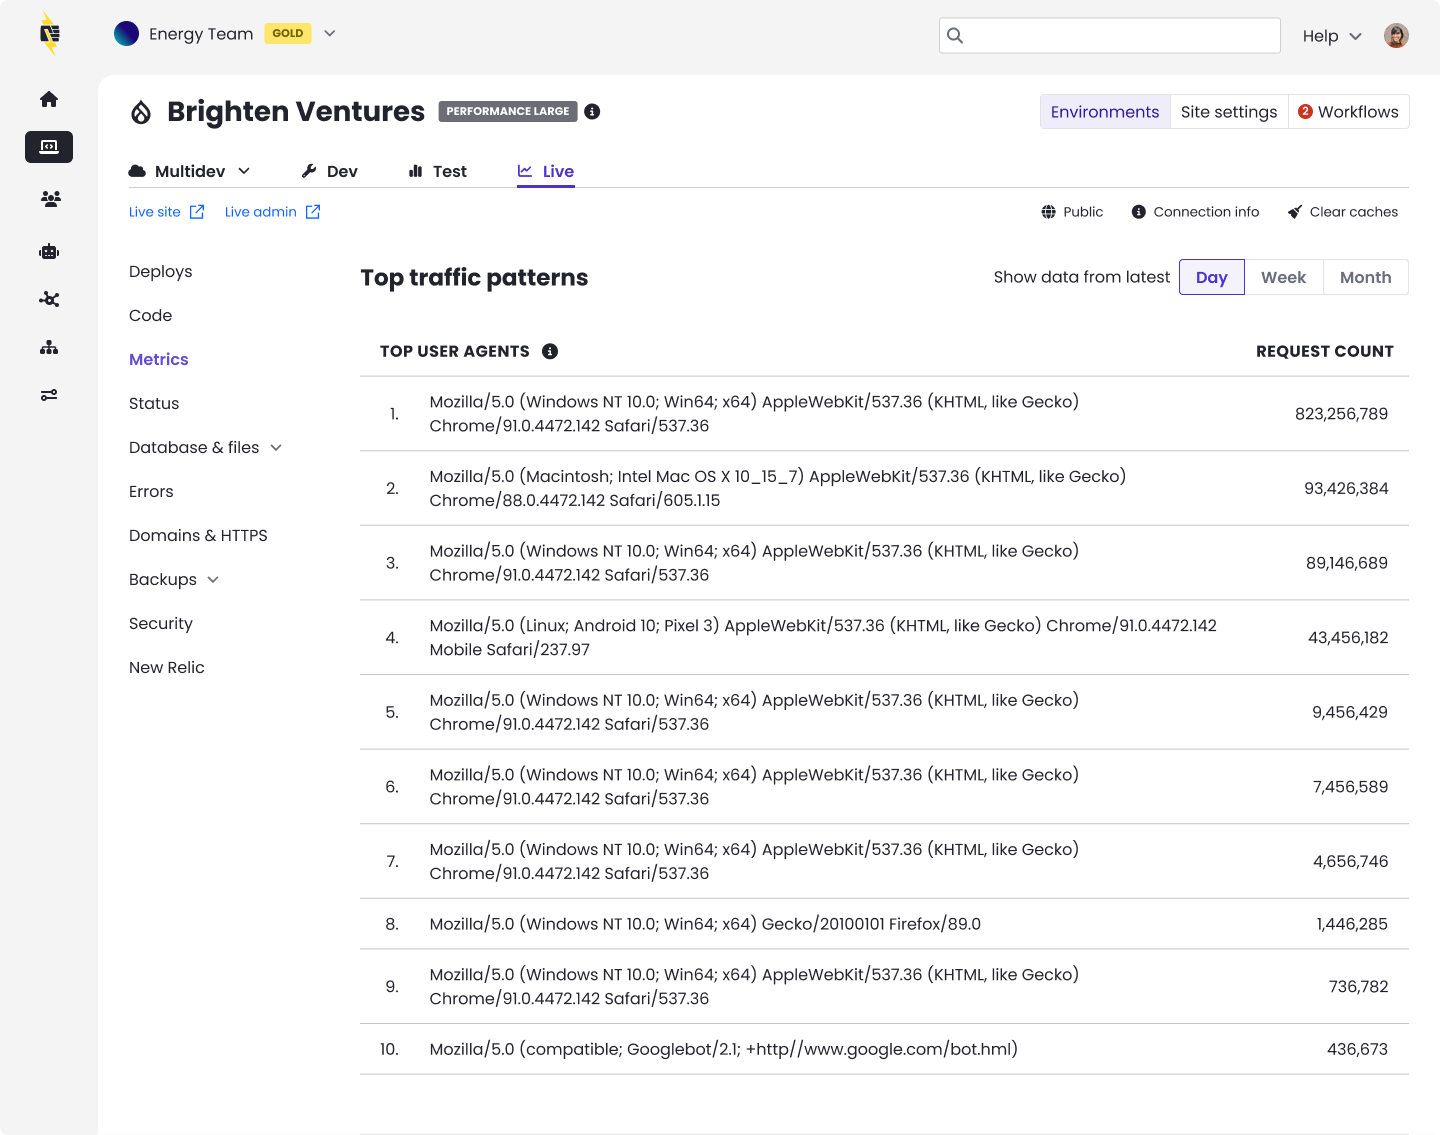Select the Firefox/89.0 user agent row

[x=884, y=924]
